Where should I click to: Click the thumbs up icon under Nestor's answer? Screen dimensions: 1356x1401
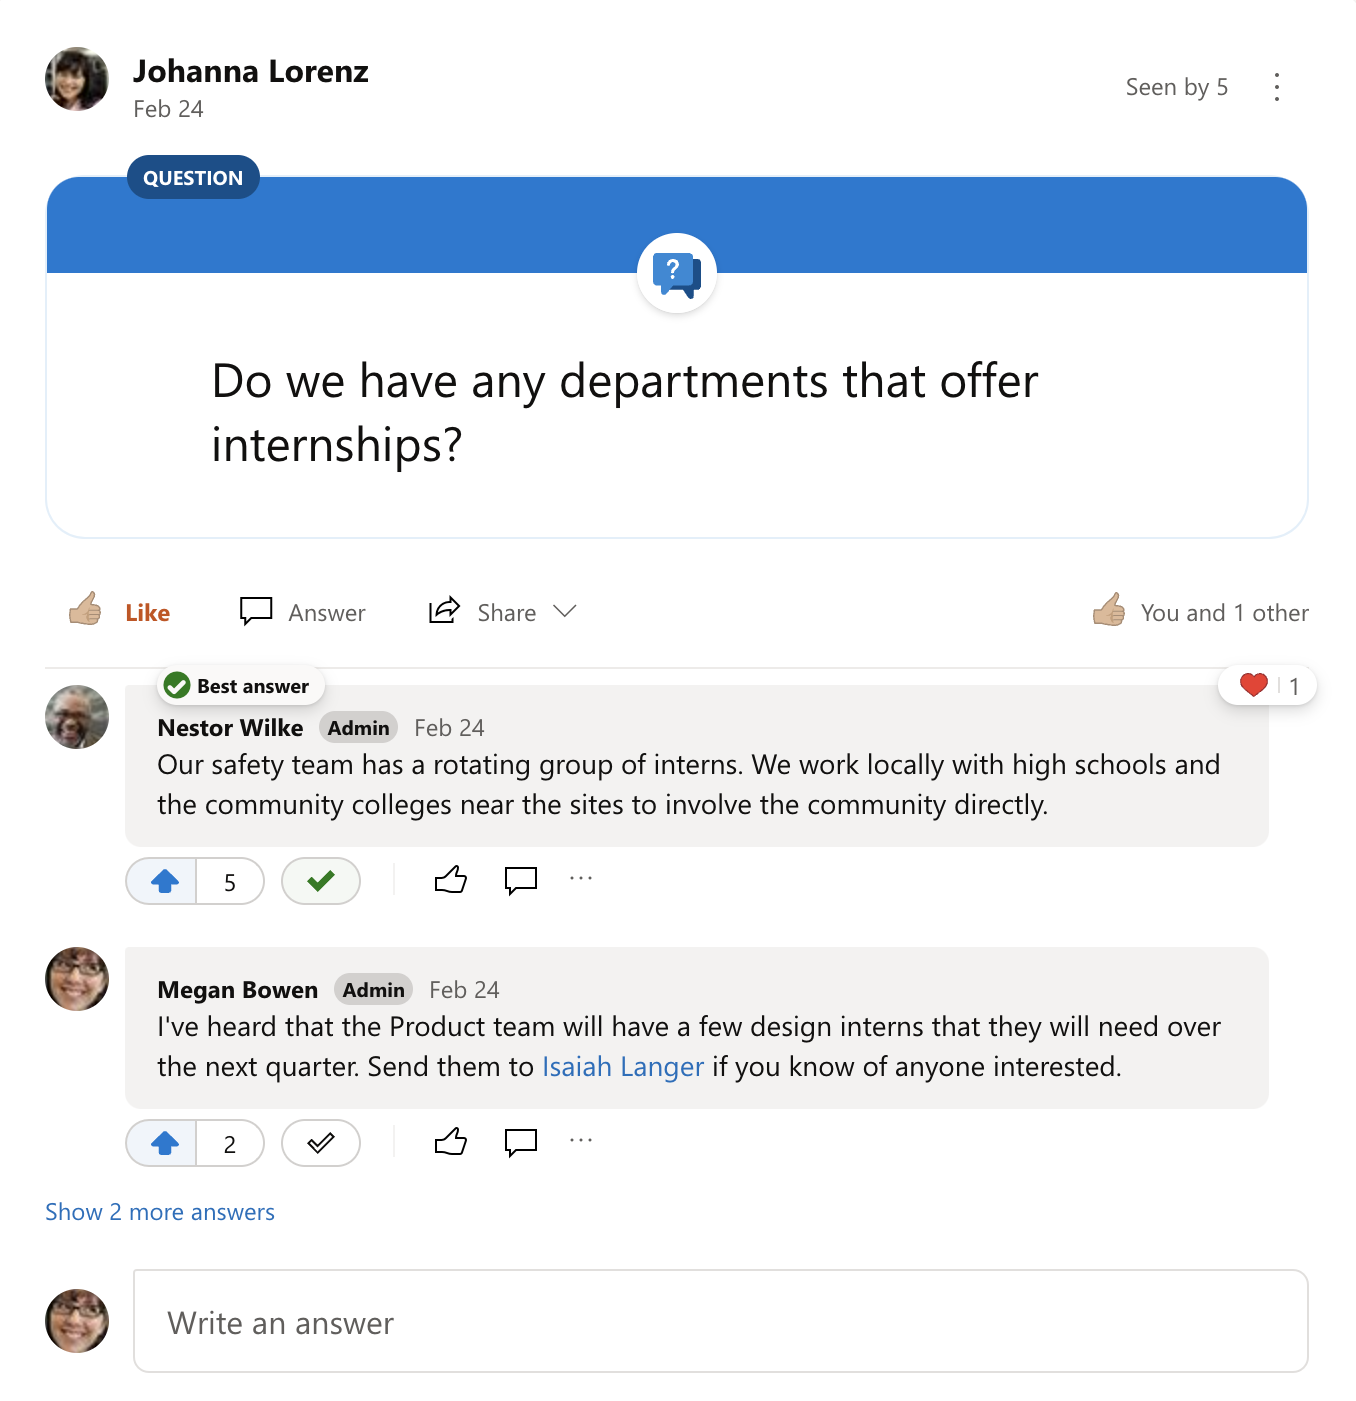[450, 879]
